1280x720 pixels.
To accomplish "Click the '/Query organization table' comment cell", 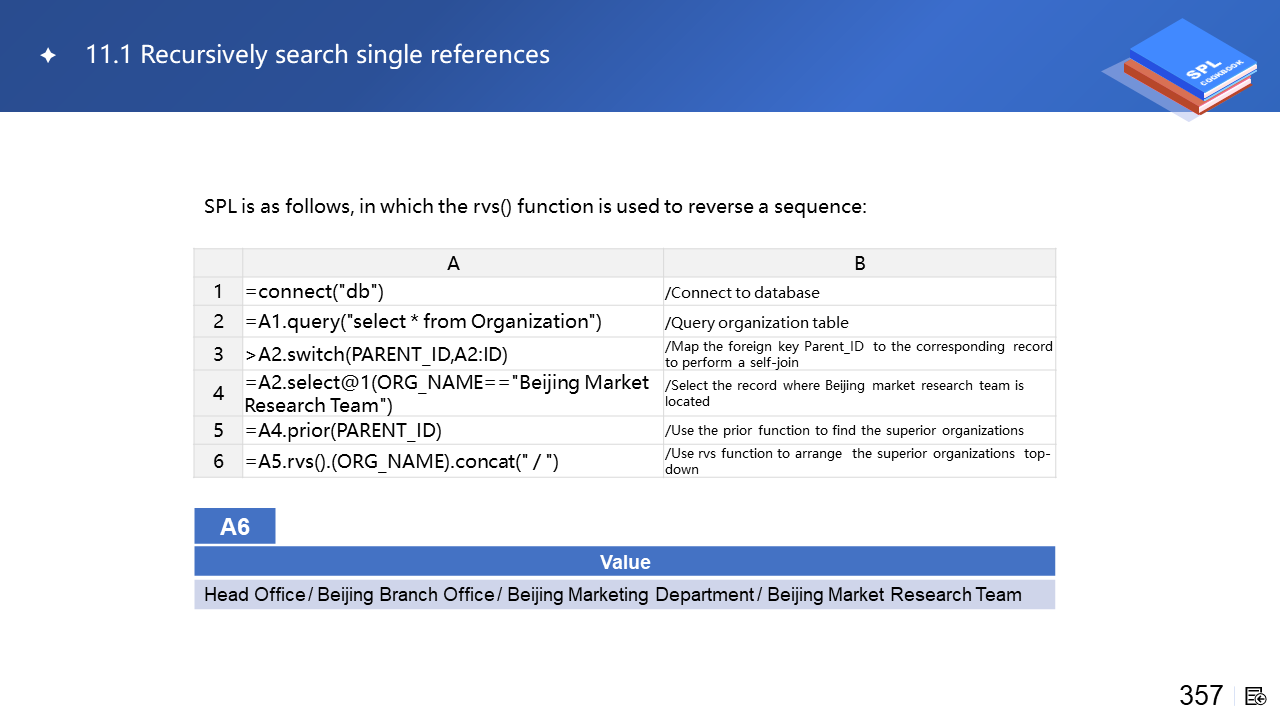I will point(859,322).
